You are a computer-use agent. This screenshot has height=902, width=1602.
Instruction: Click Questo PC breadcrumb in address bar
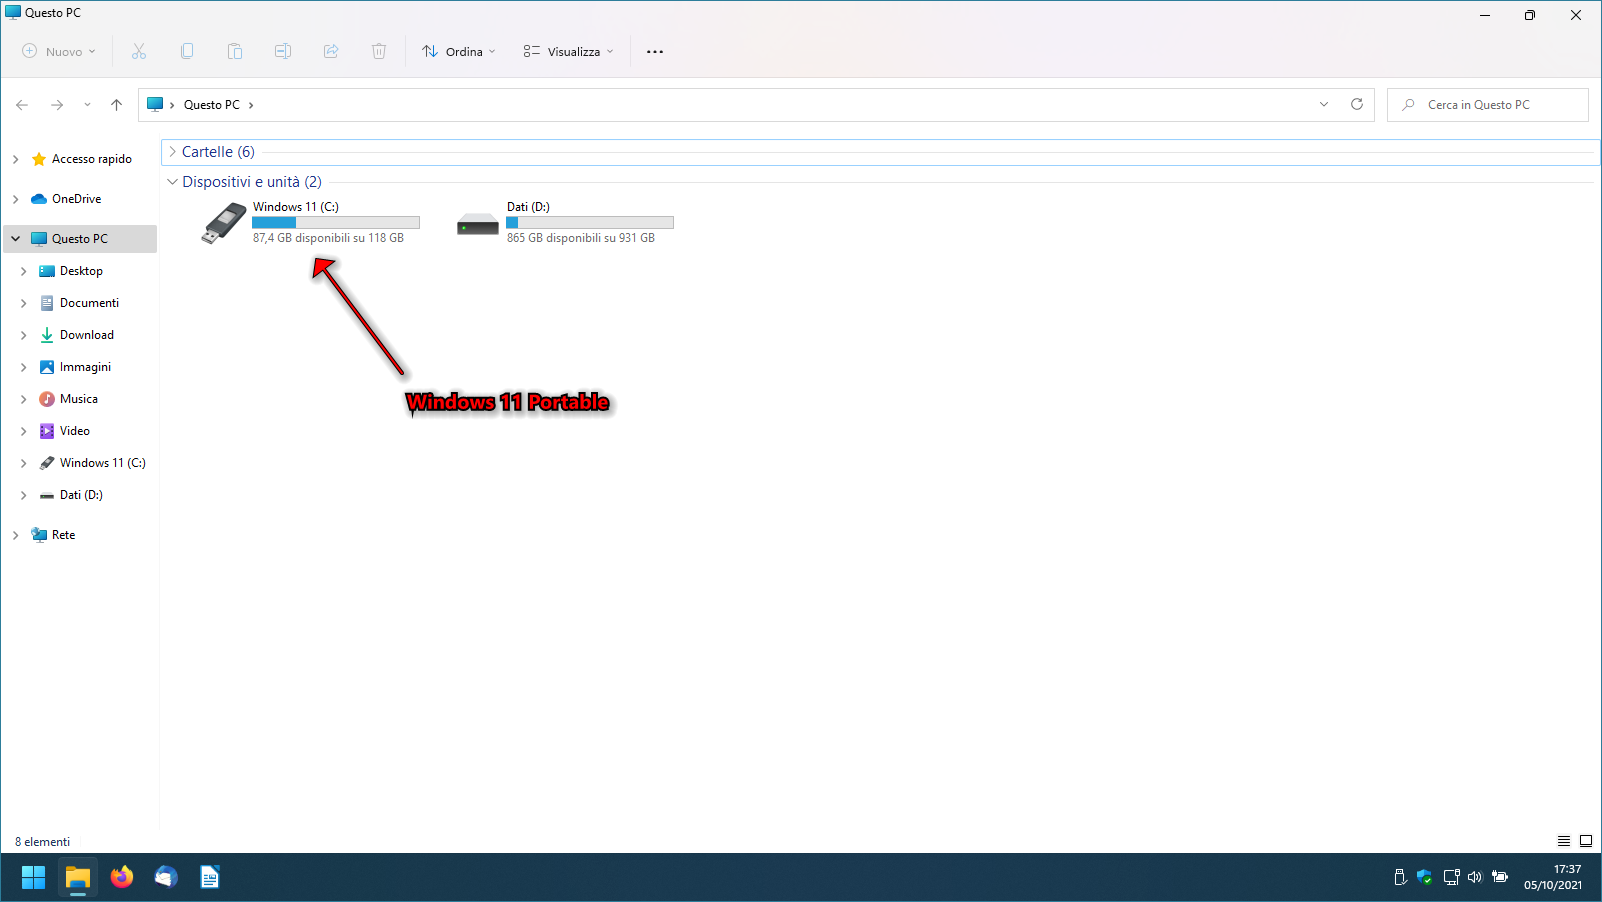click(x=212, y=105)
